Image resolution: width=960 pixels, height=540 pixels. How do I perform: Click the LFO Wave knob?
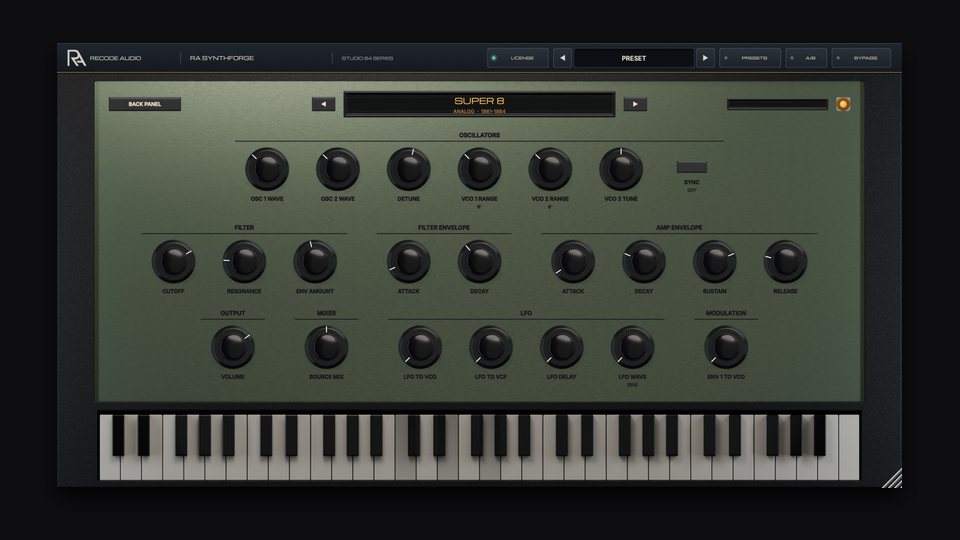tap(632, 347)
